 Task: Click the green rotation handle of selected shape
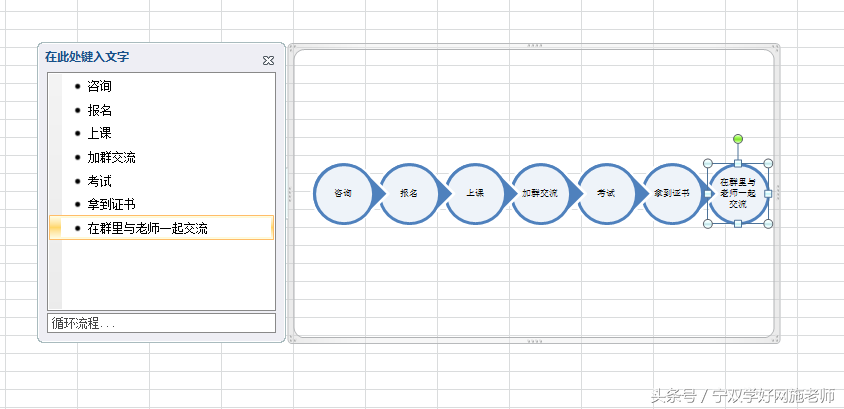[x=738, y=139]
